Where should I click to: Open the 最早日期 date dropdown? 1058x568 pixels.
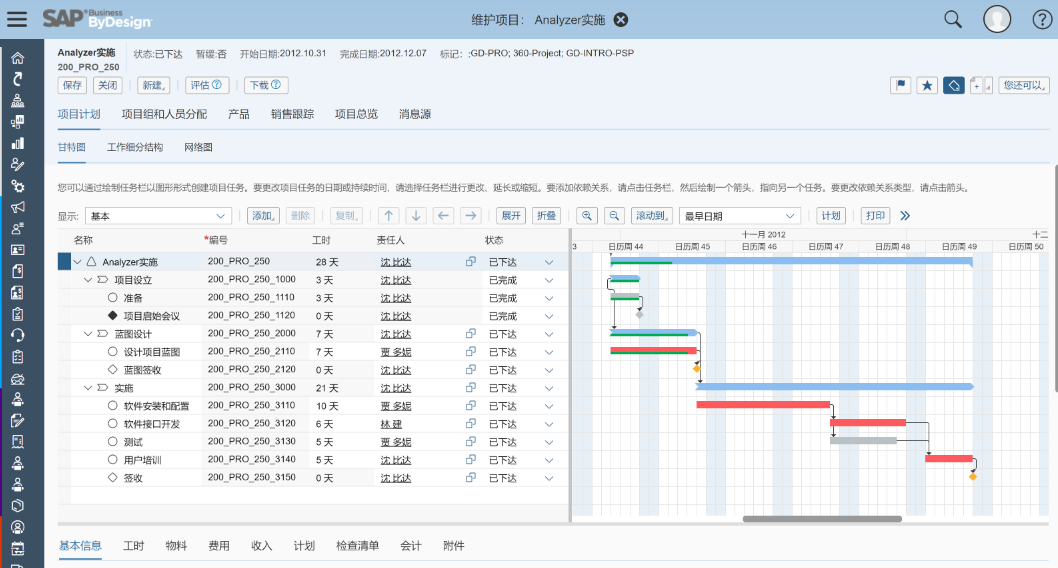pos(739,216)
